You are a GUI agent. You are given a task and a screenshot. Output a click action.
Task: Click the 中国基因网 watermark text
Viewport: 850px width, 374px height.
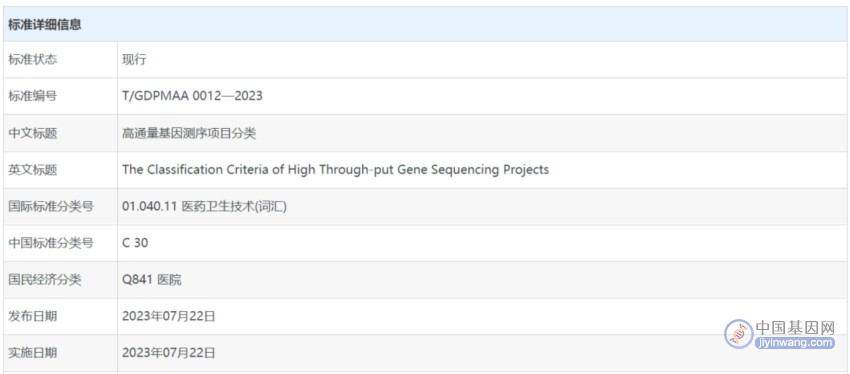click(x=795, y=327)
